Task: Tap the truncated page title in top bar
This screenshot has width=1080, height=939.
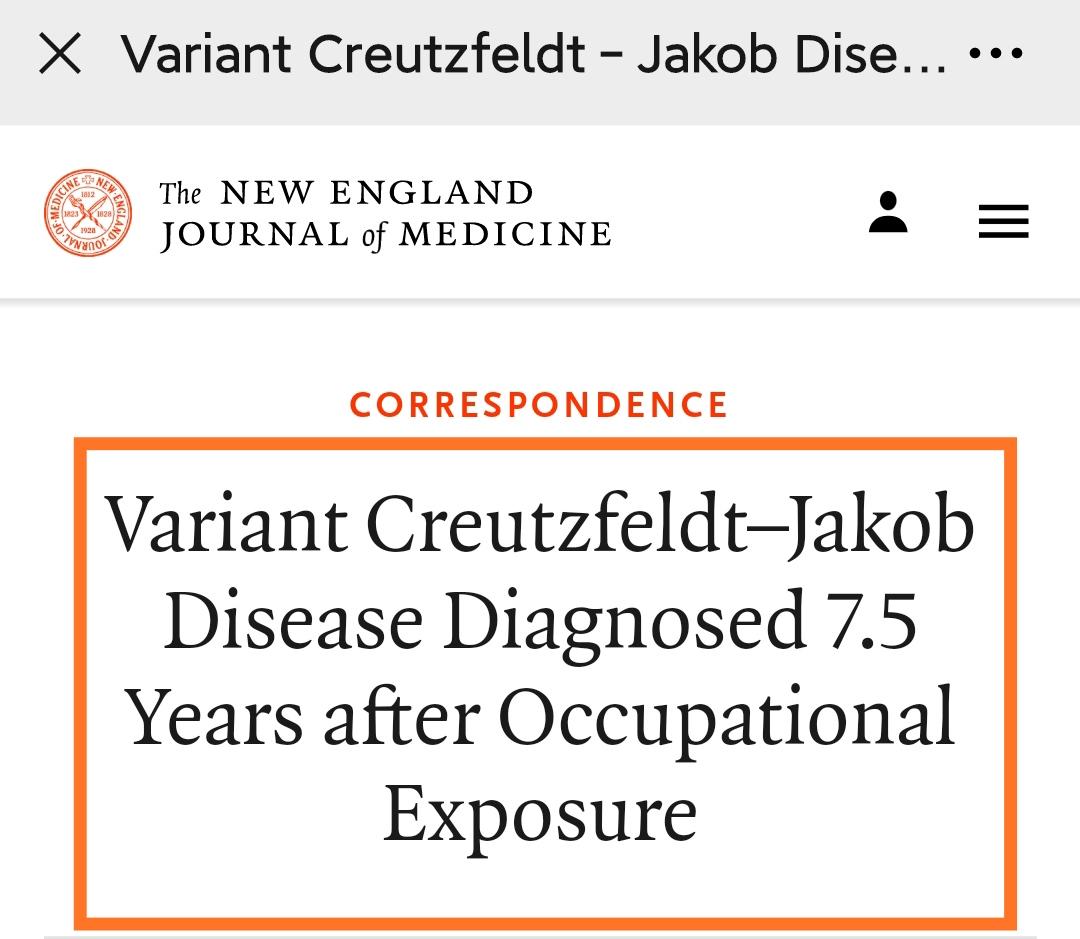Action: point(534,56)
